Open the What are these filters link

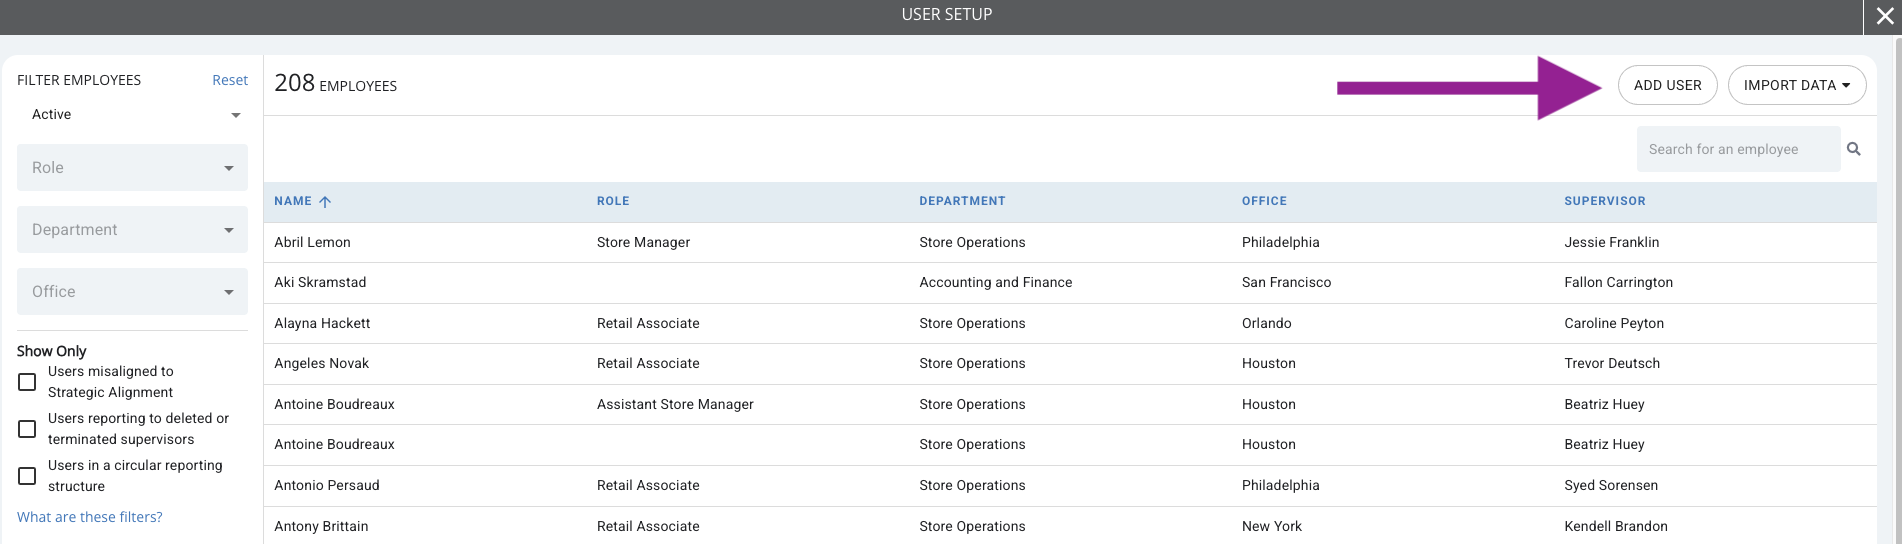89,517
